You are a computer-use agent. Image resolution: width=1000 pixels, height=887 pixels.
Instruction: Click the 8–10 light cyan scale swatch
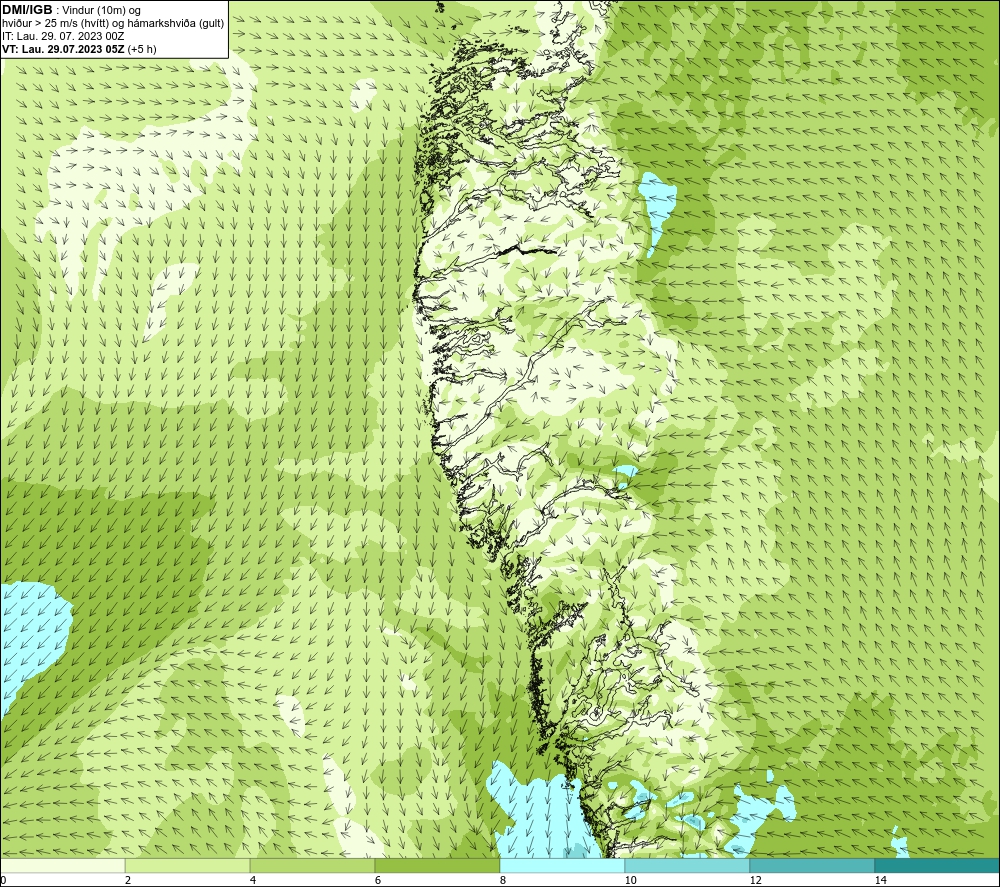[562, 865]
